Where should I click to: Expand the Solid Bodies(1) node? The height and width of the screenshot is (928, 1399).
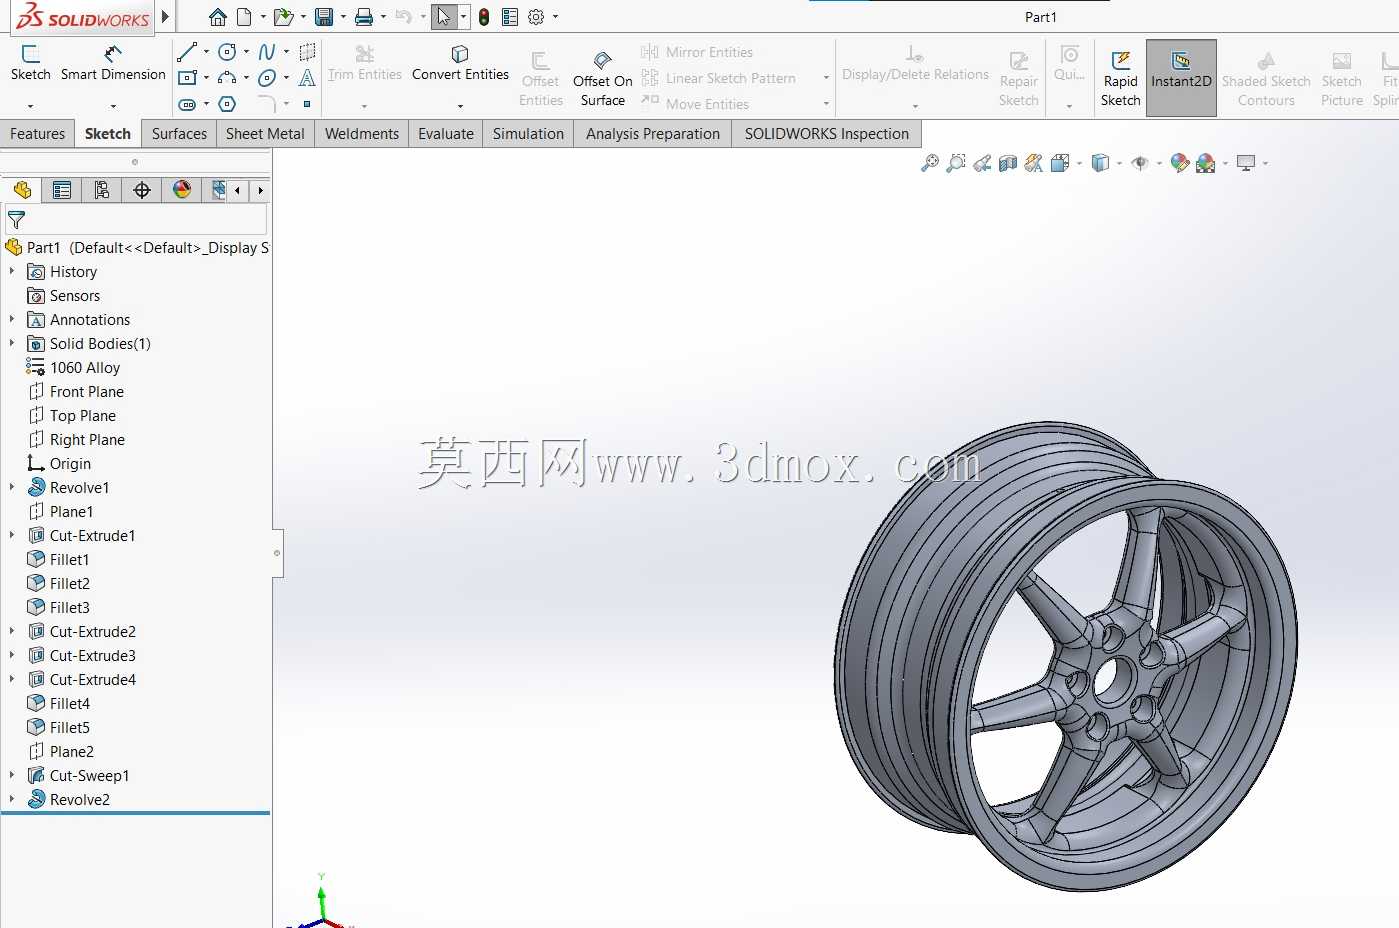tap(12, 343)
